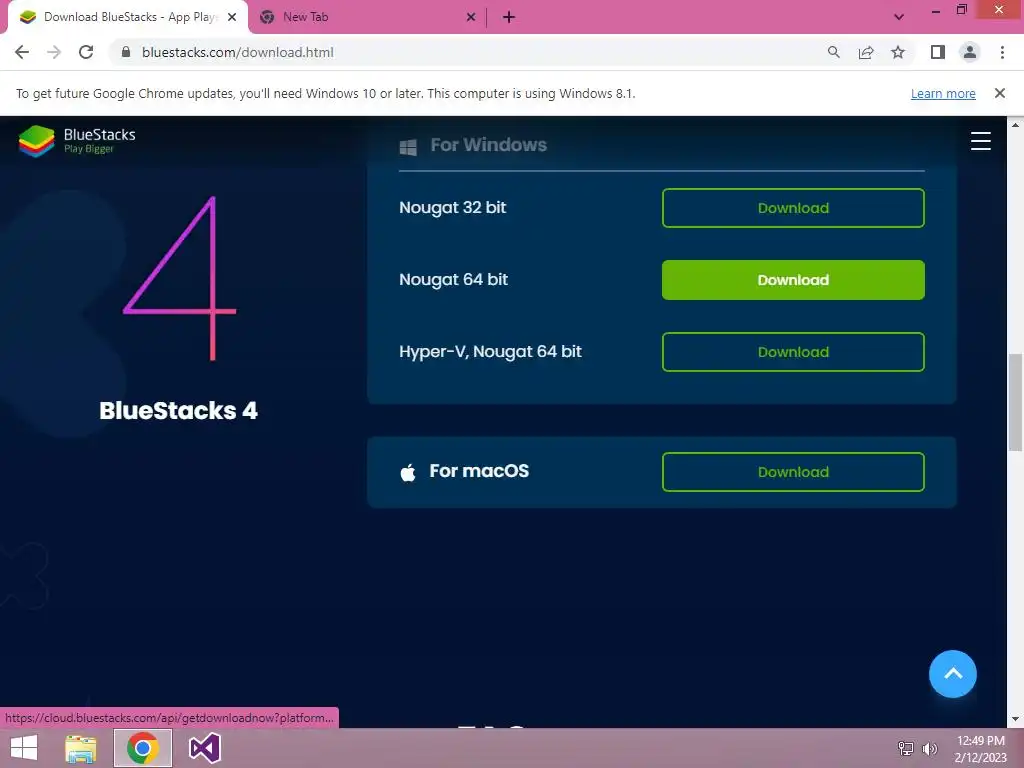
Task: Click the browser forward arrow
Action: coord(54,52)
